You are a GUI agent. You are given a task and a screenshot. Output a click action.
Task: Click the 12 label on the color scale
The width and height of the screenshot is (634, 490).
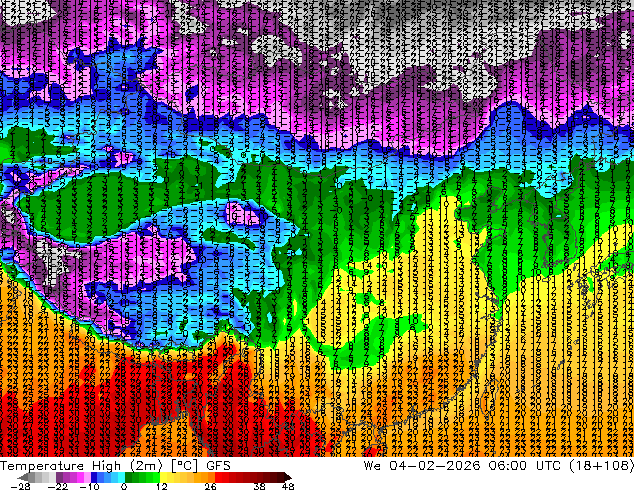coord(162,486)
